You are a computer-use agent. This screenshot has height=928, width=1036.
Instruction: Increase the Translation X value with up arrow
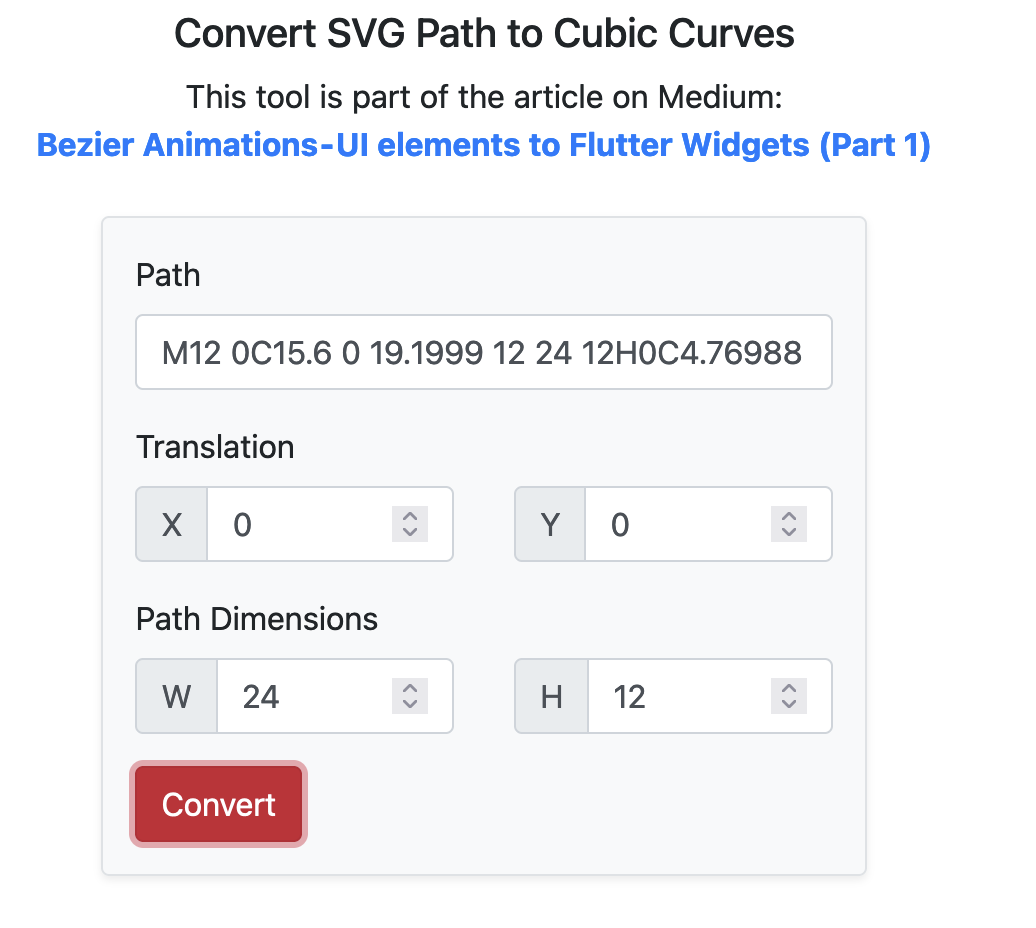[x=409, y=516]
